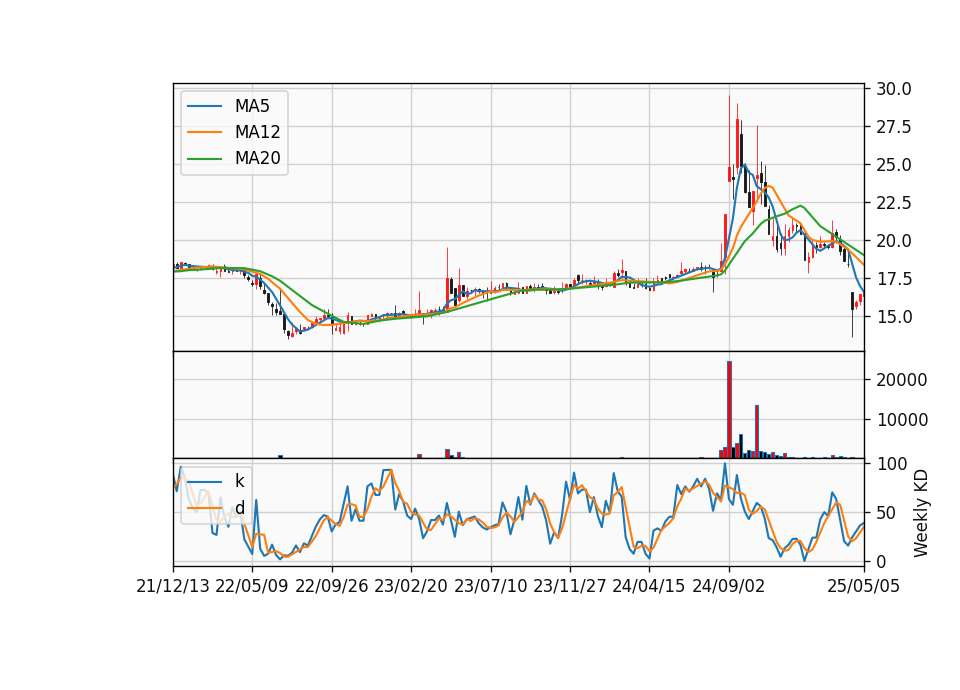Viewport: 960px width, 690px height.
Task: Click the 24/04/15 date axis label
Action: (x=648, y=586)
